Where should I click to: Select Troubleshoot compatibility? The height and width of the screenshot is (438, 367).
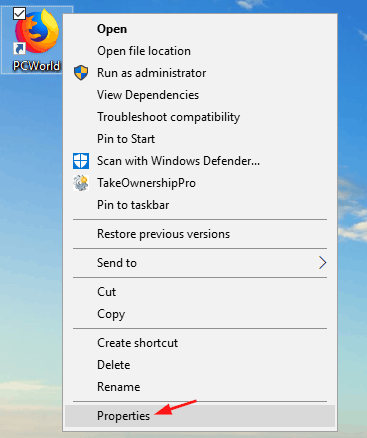168,117
